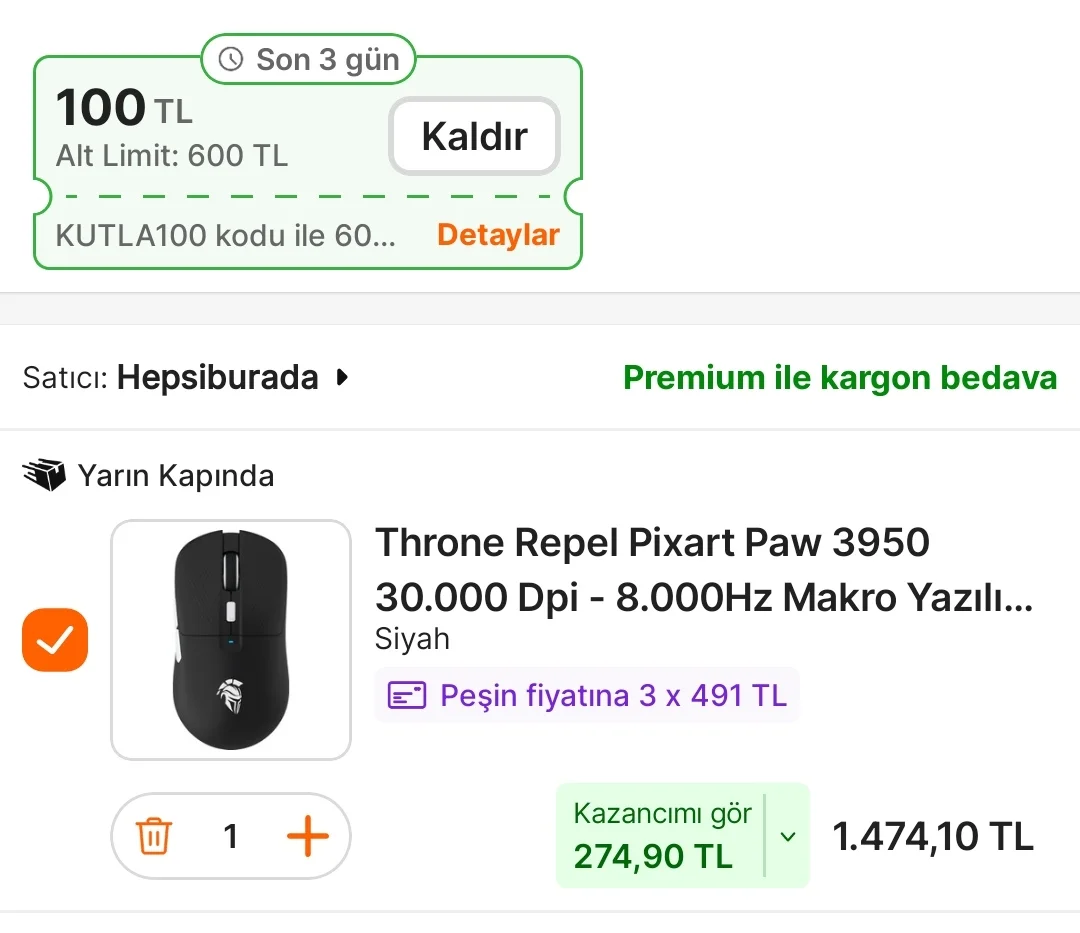The image size is (1080, 933).
Task: Click the Siyah color variant text
Action: click(412, 639)
